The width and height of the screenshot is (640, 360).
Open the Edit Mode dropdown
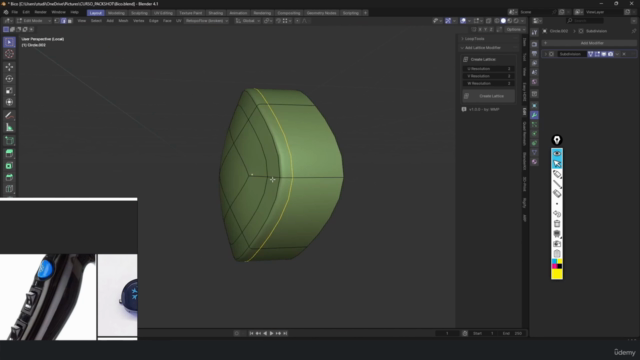tap(33, 21)
